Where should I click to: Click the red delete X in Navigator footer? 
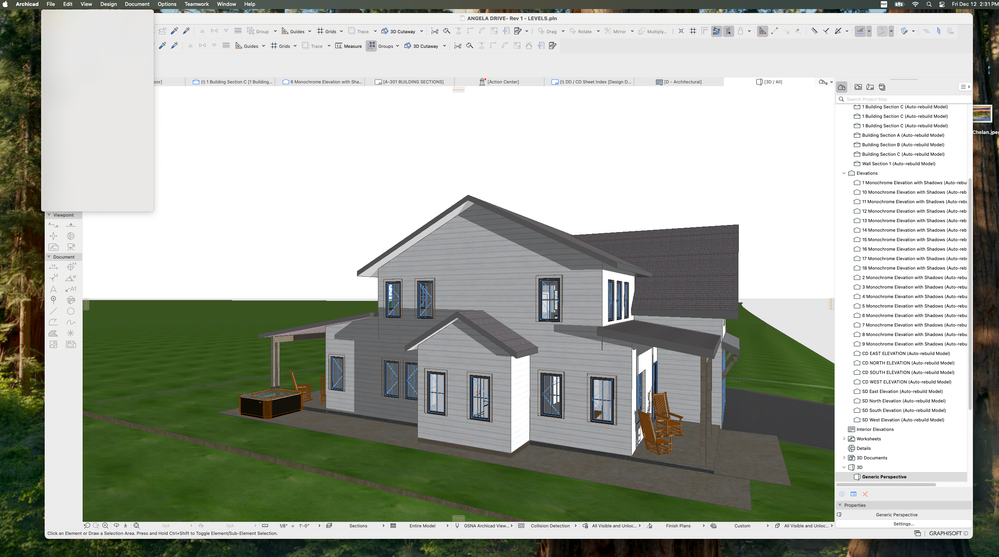click(x=865, y=494)
